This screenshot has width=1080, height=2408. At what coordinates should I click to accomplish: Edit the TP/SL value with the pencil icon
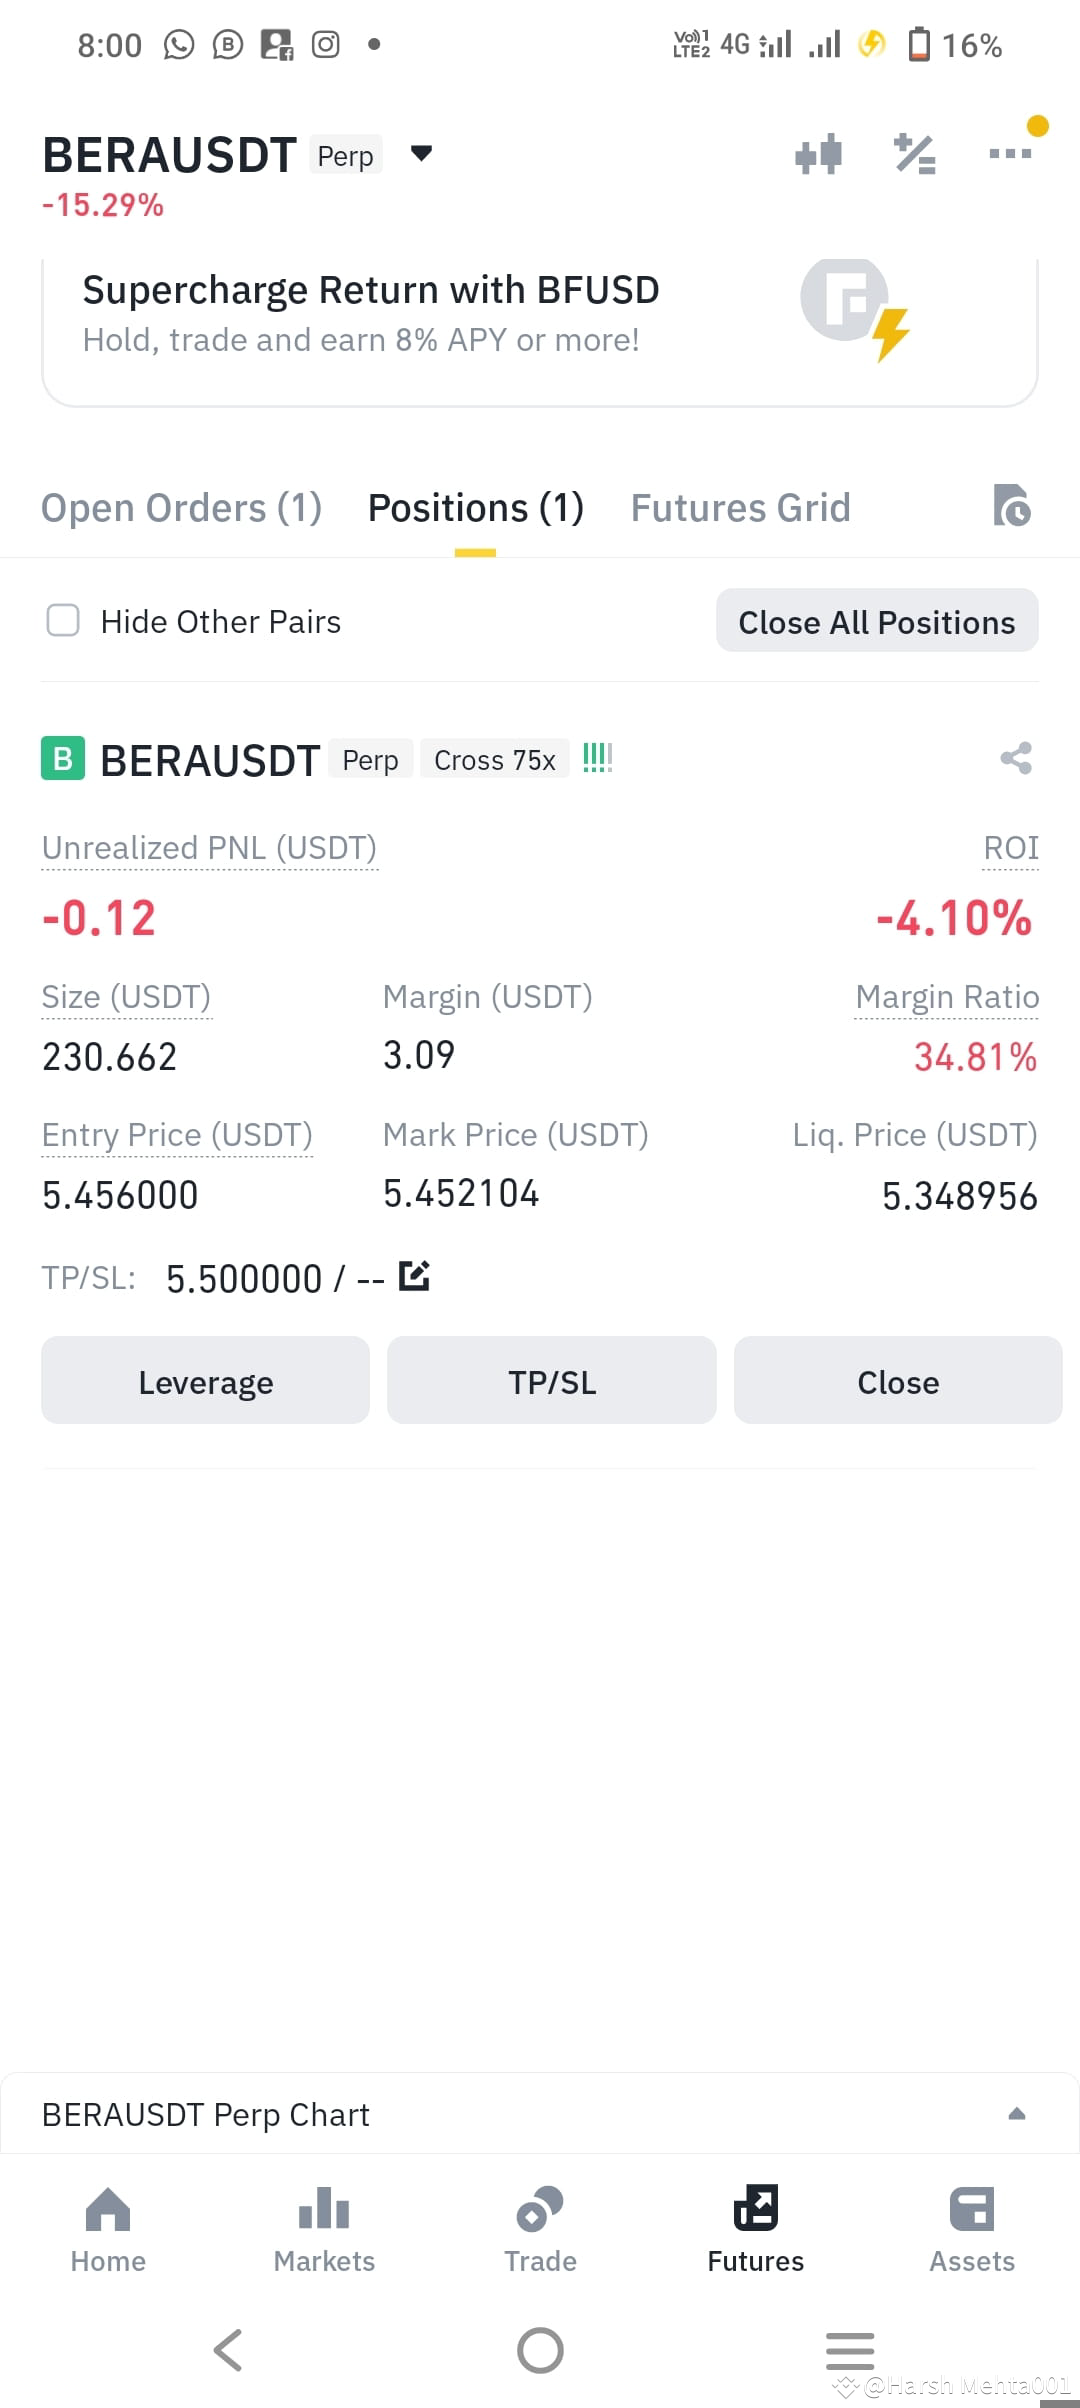414,1276
